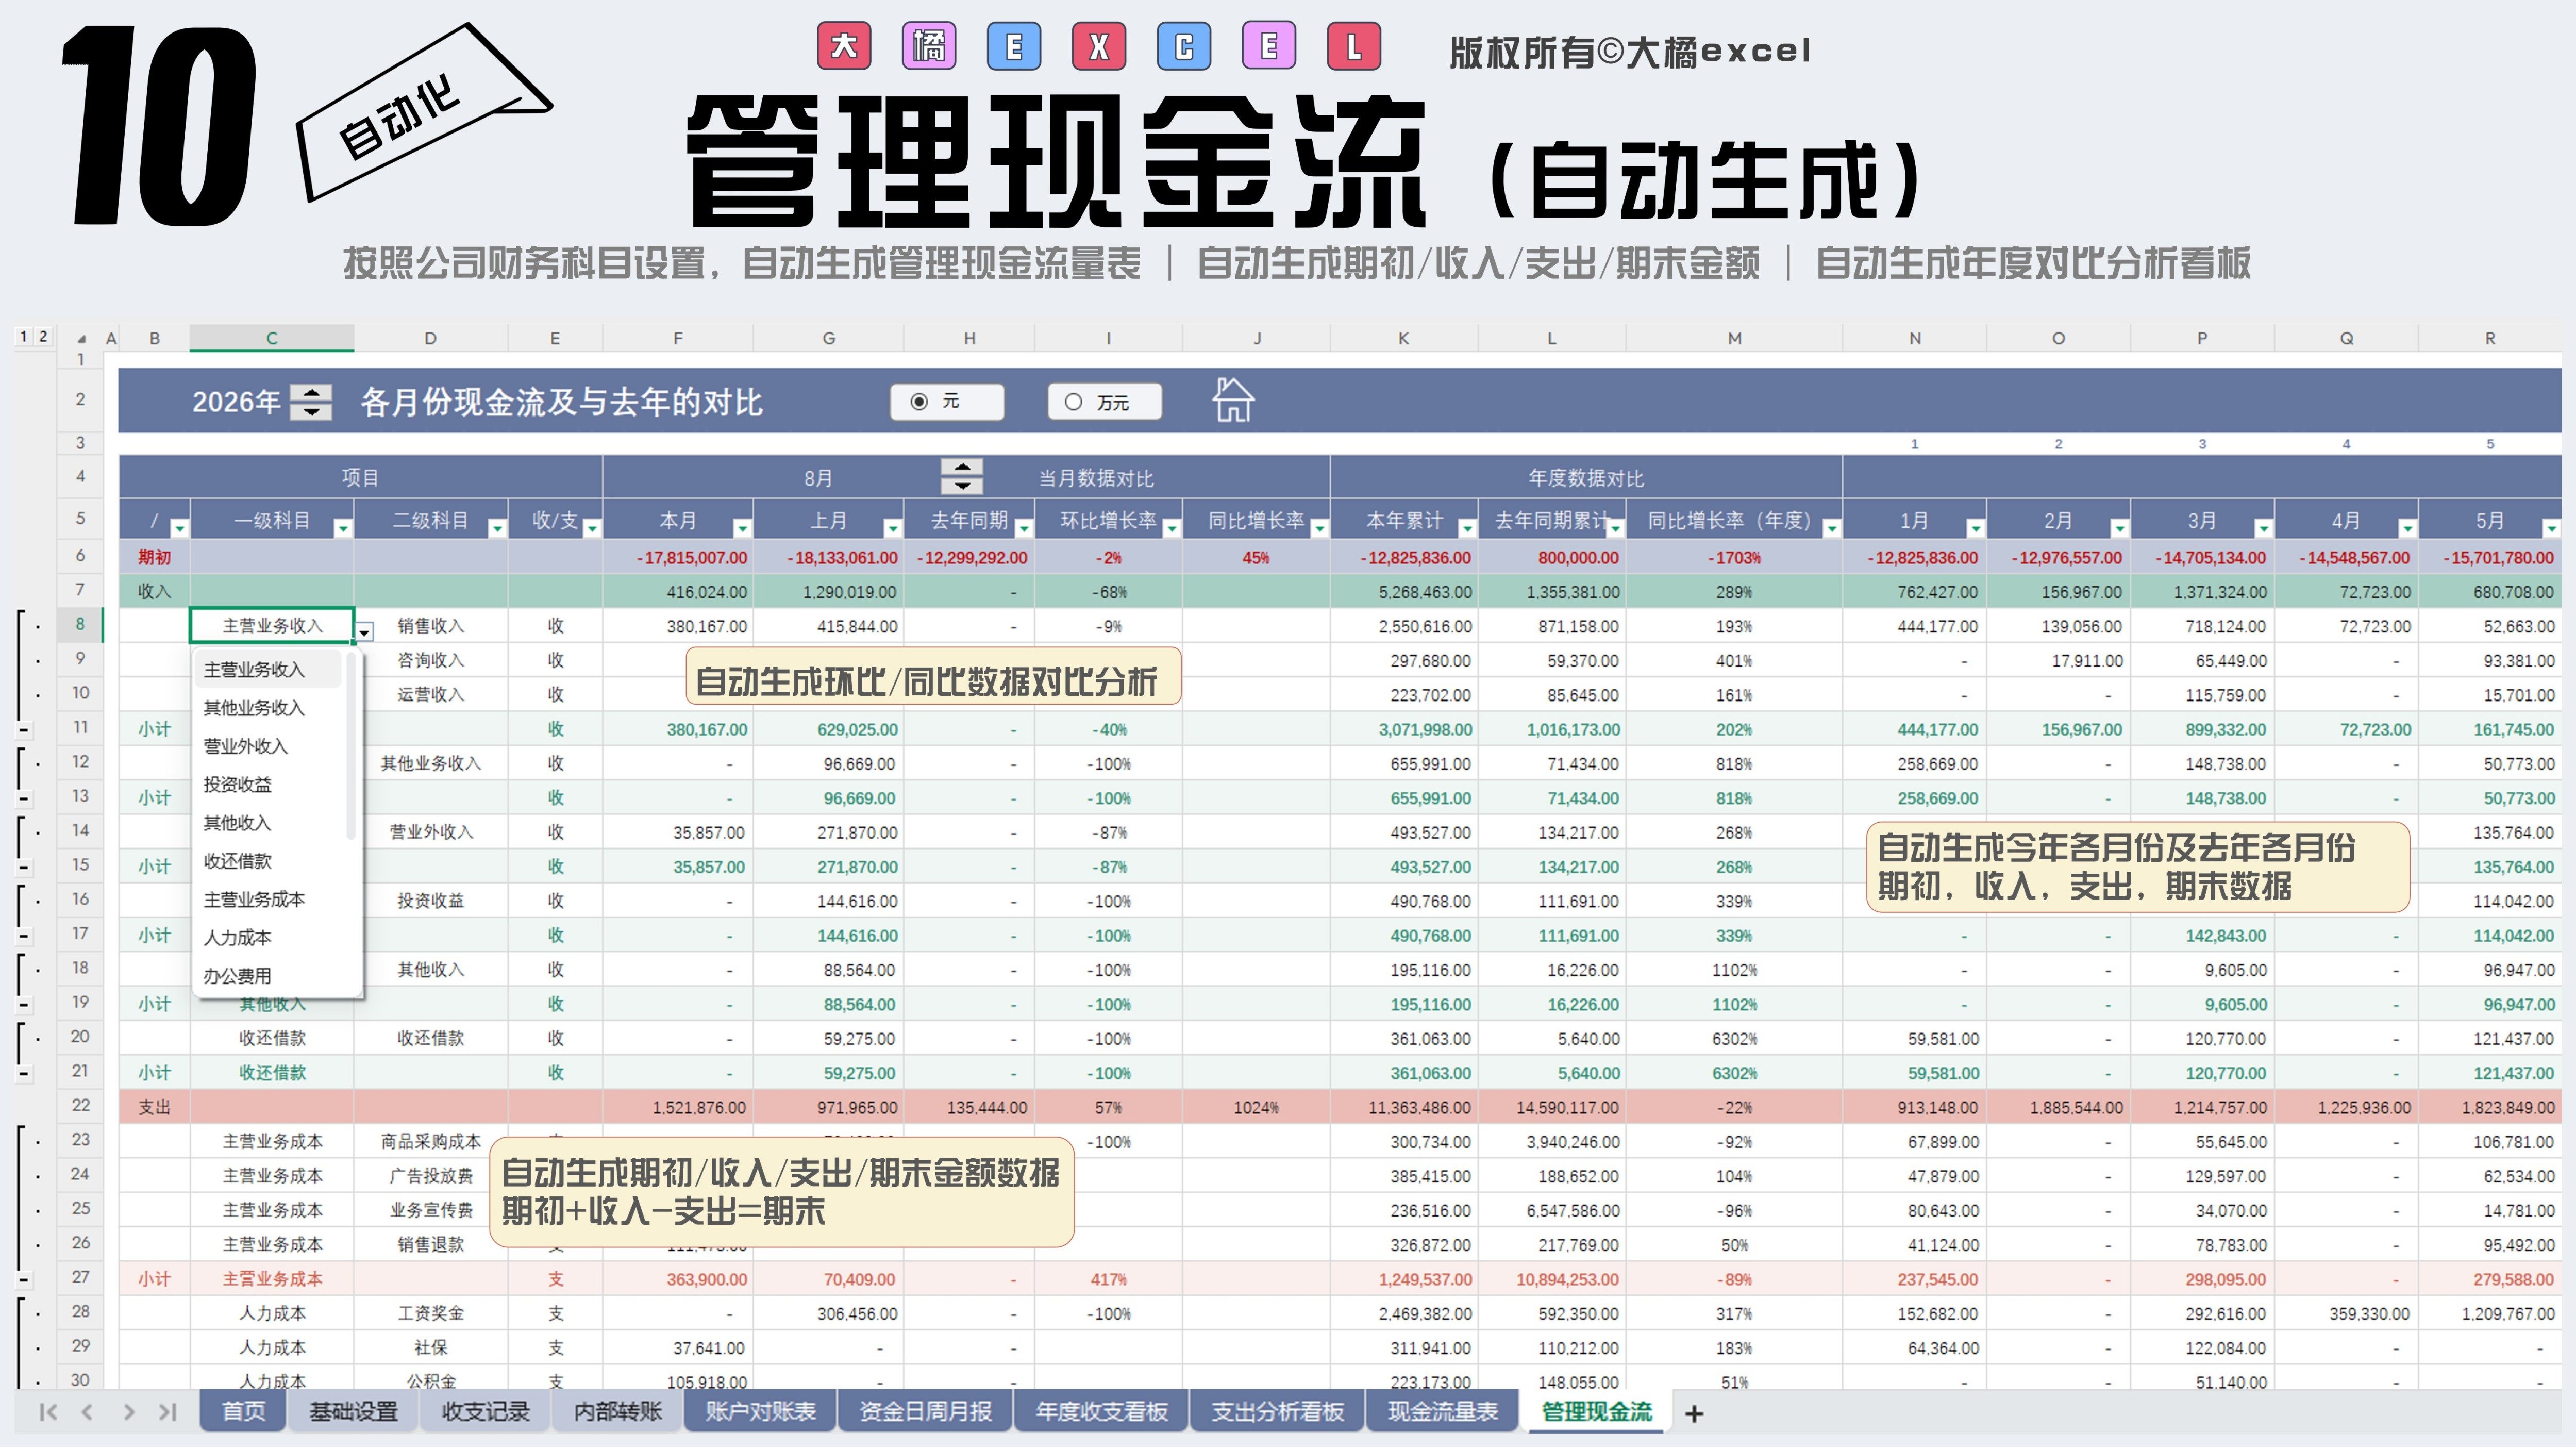
Task: Click the month spinner beside 8月
Action: click(961, 476)
